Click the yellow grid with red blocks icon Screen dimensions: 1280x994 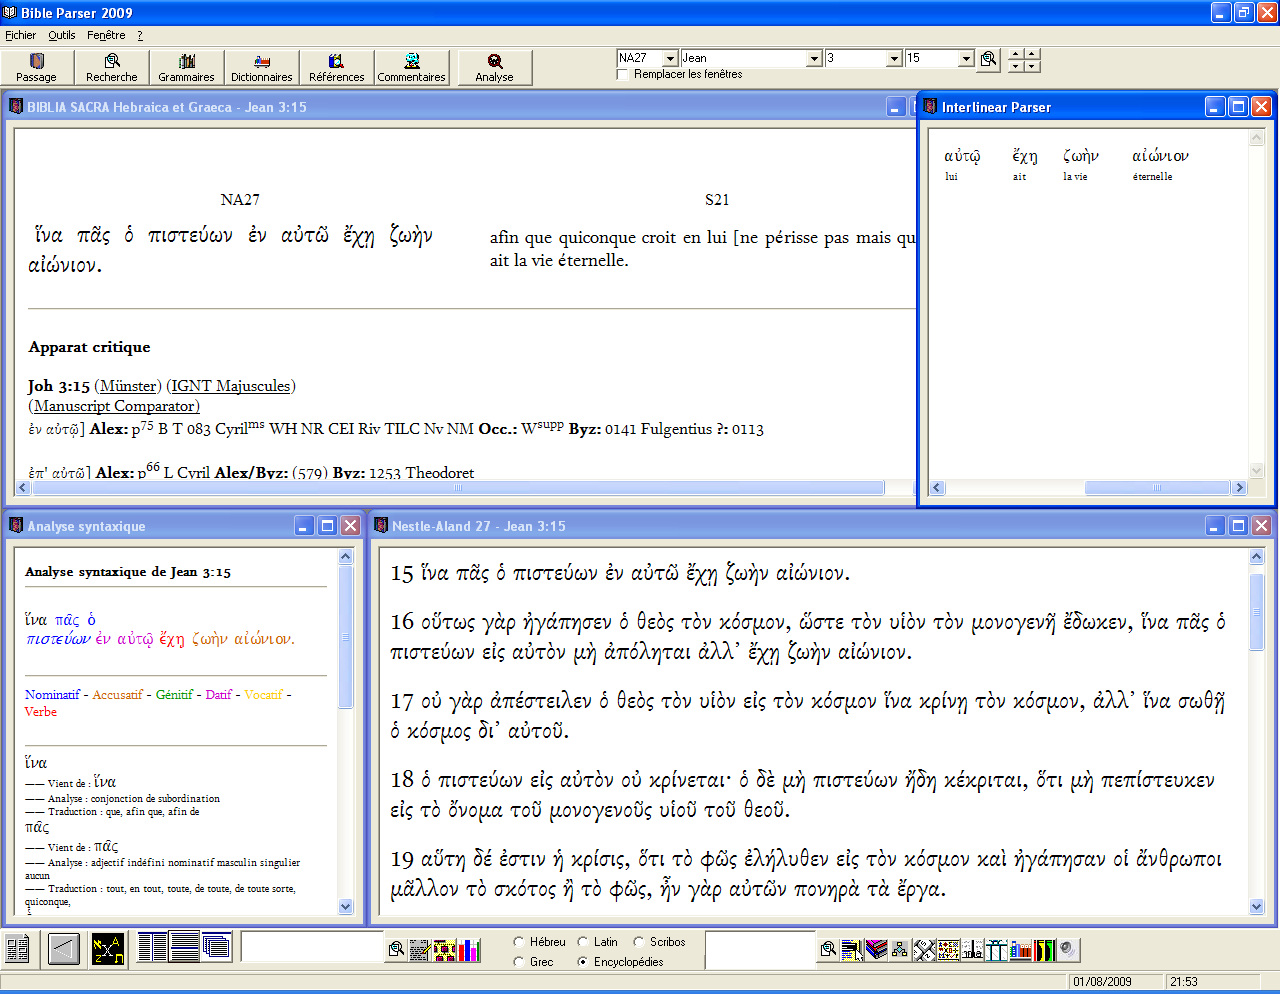[445, 949]
